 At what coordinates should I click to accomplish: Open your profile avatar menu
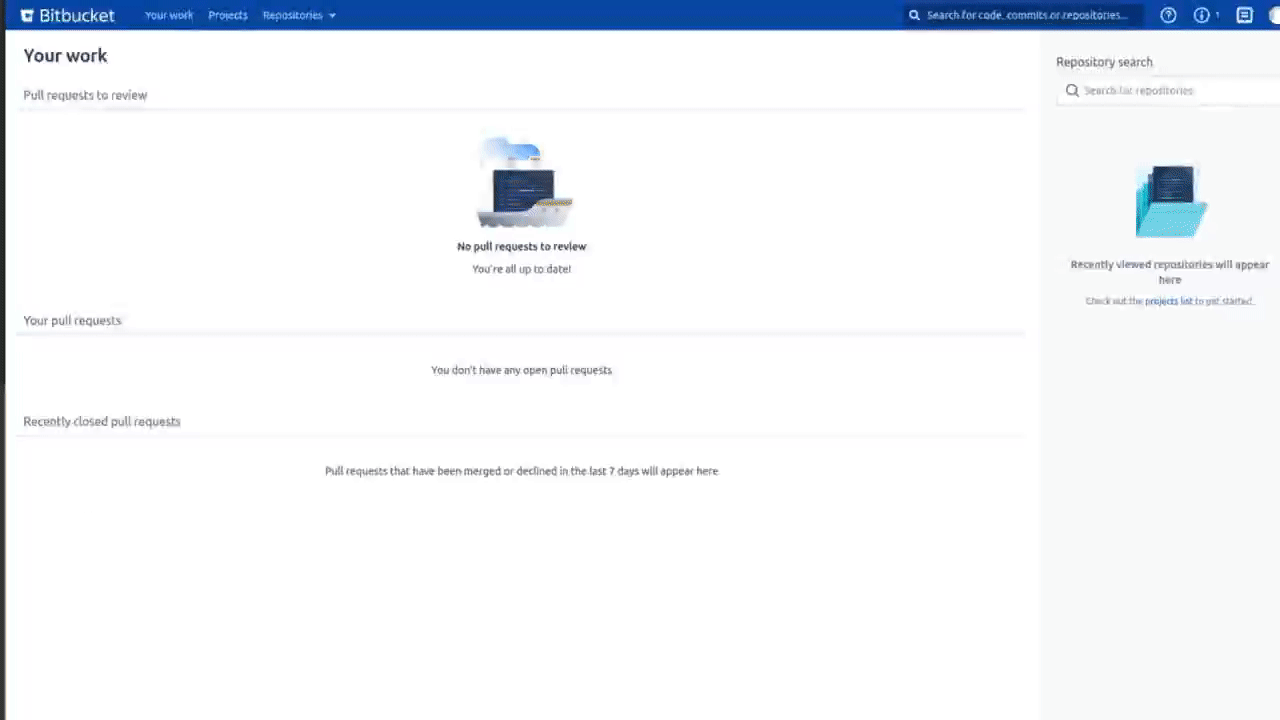click(1275, 14)
